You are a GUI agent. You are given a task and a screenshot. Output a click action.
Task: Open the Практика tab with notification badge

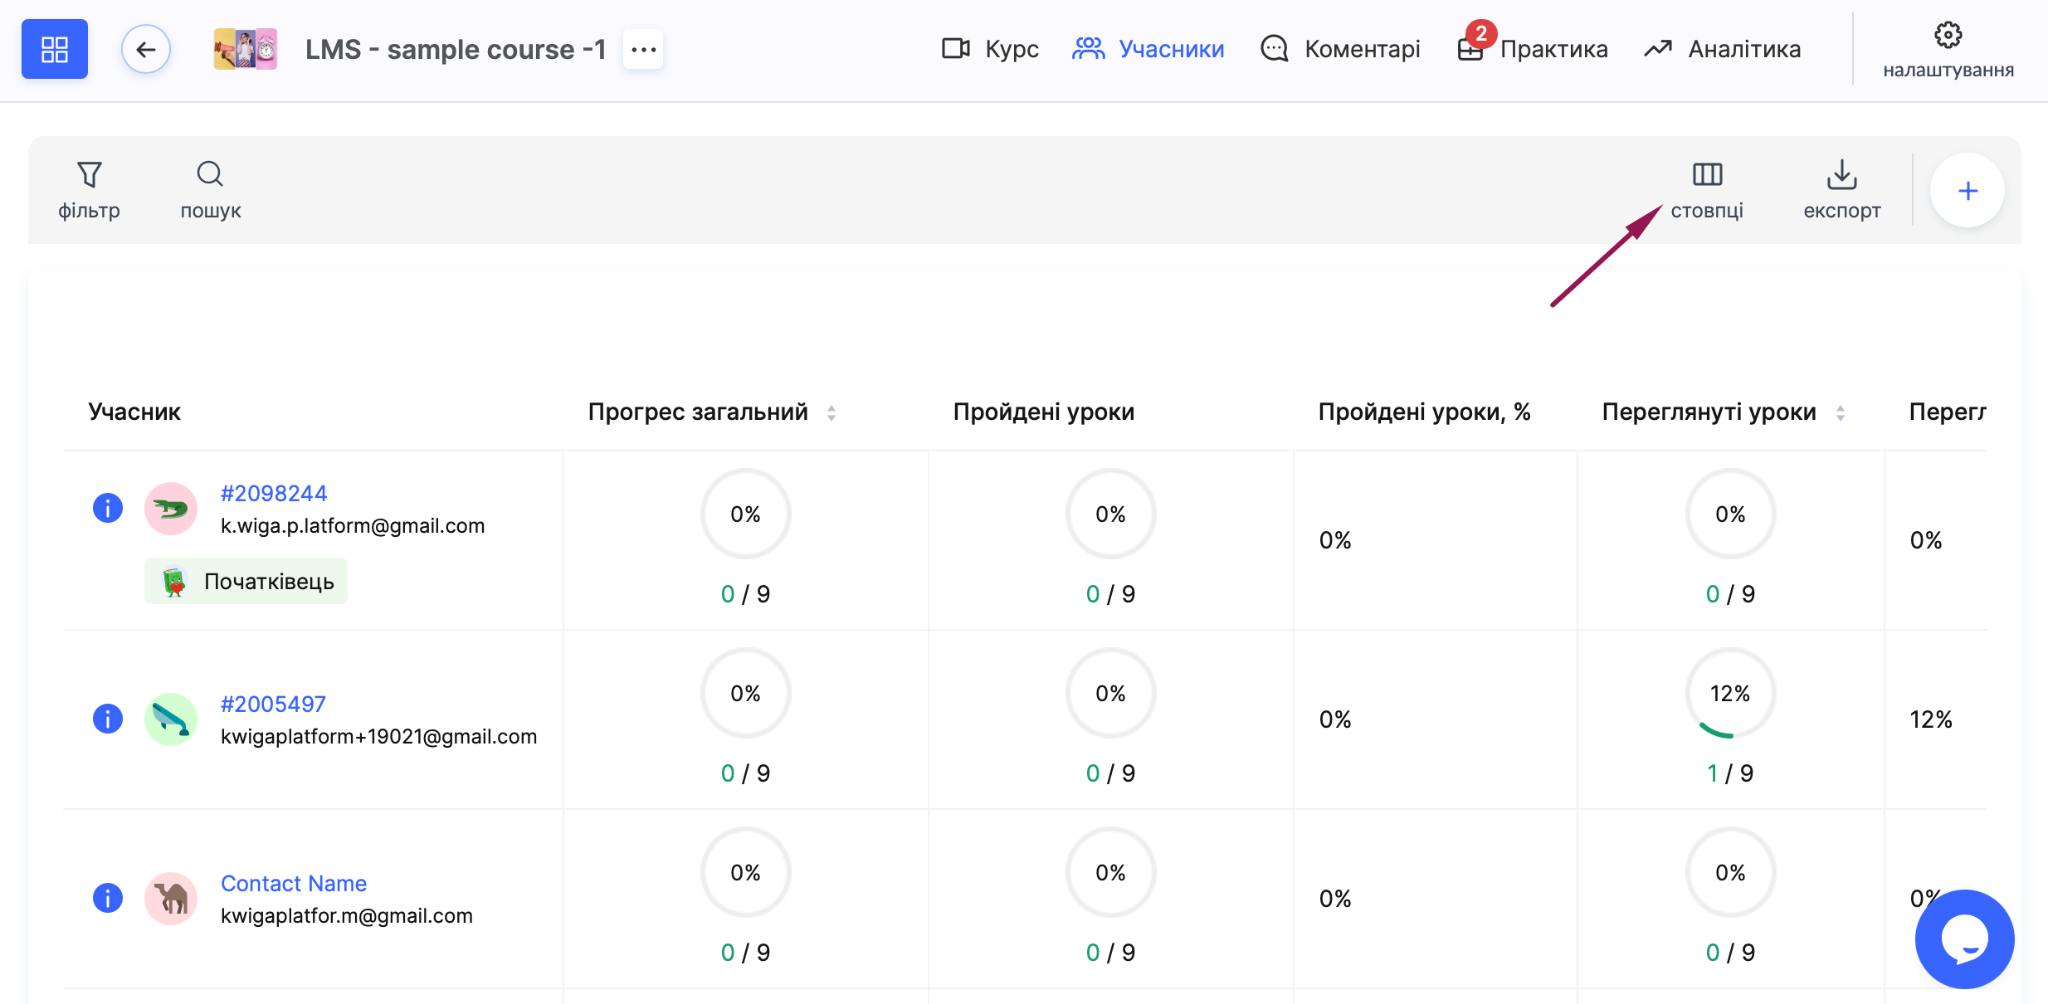click(x=1532, y=47)
